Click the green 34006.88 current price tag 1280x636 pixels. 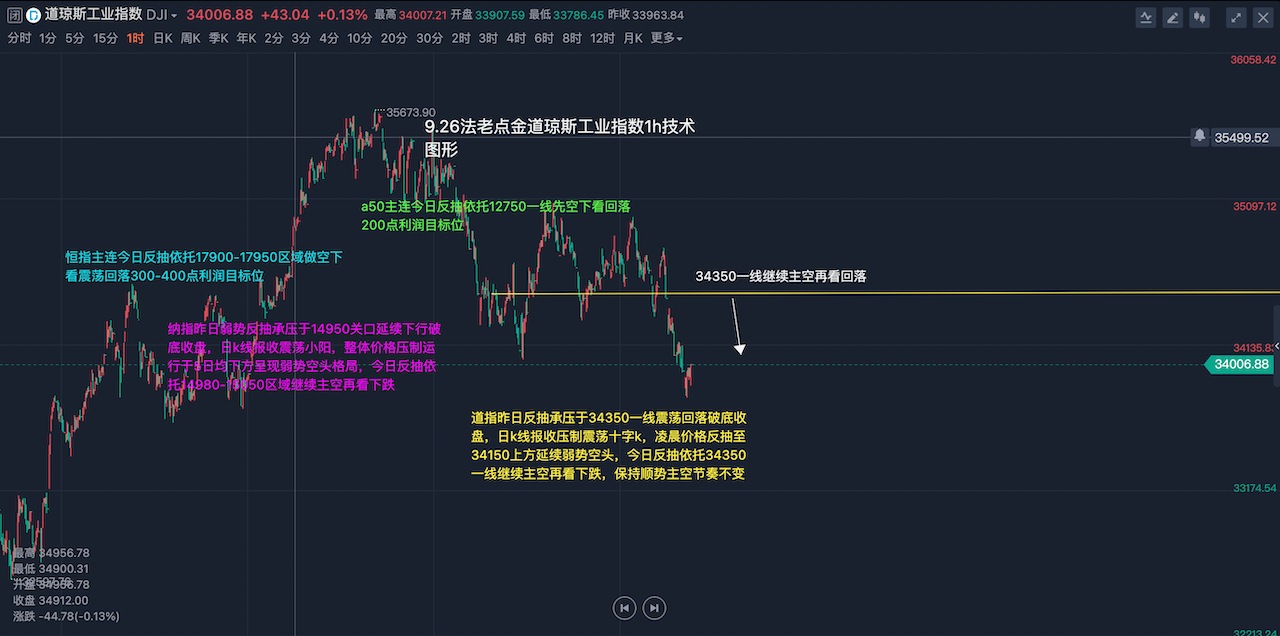[x=1240, y=365]
